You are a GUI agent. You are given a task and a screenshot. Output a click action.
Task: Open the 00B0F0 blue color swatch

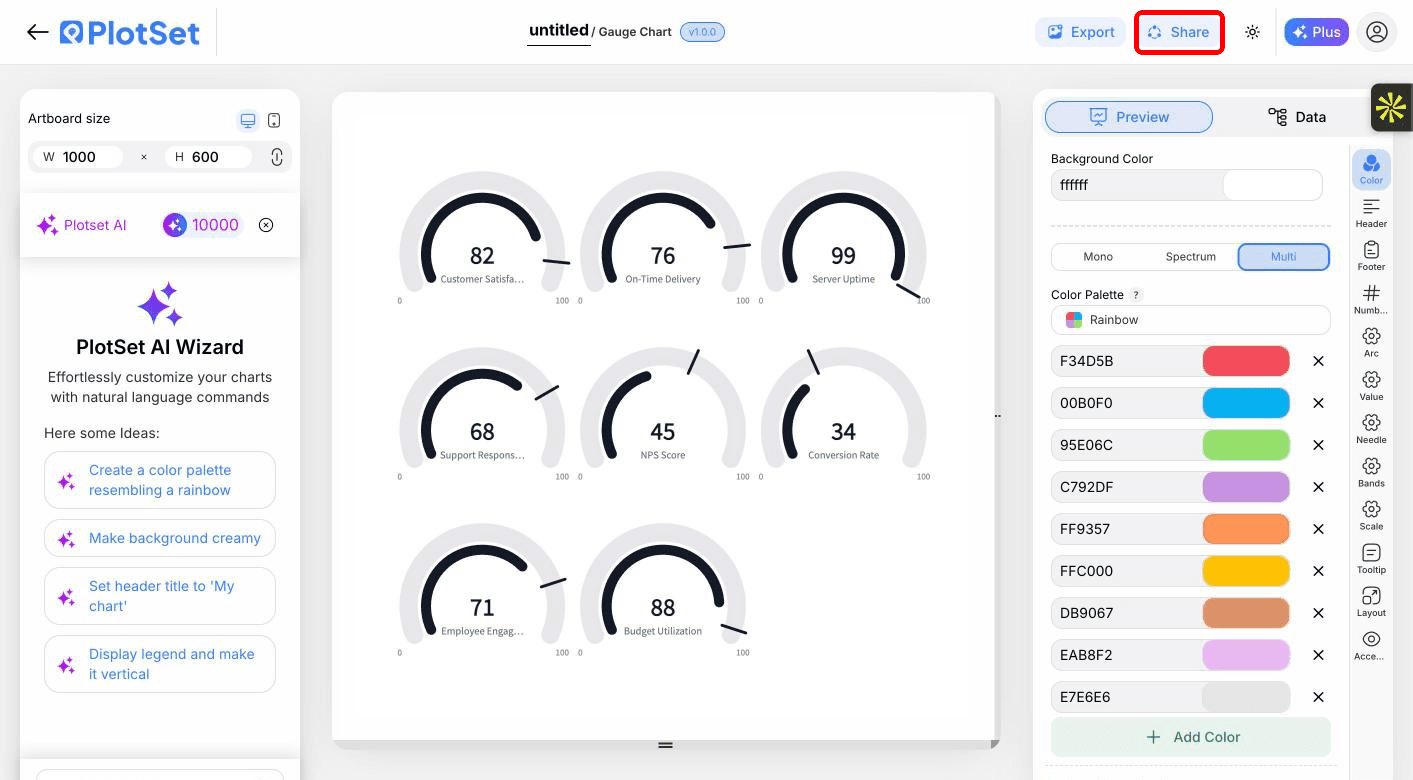coord(1246,403)
